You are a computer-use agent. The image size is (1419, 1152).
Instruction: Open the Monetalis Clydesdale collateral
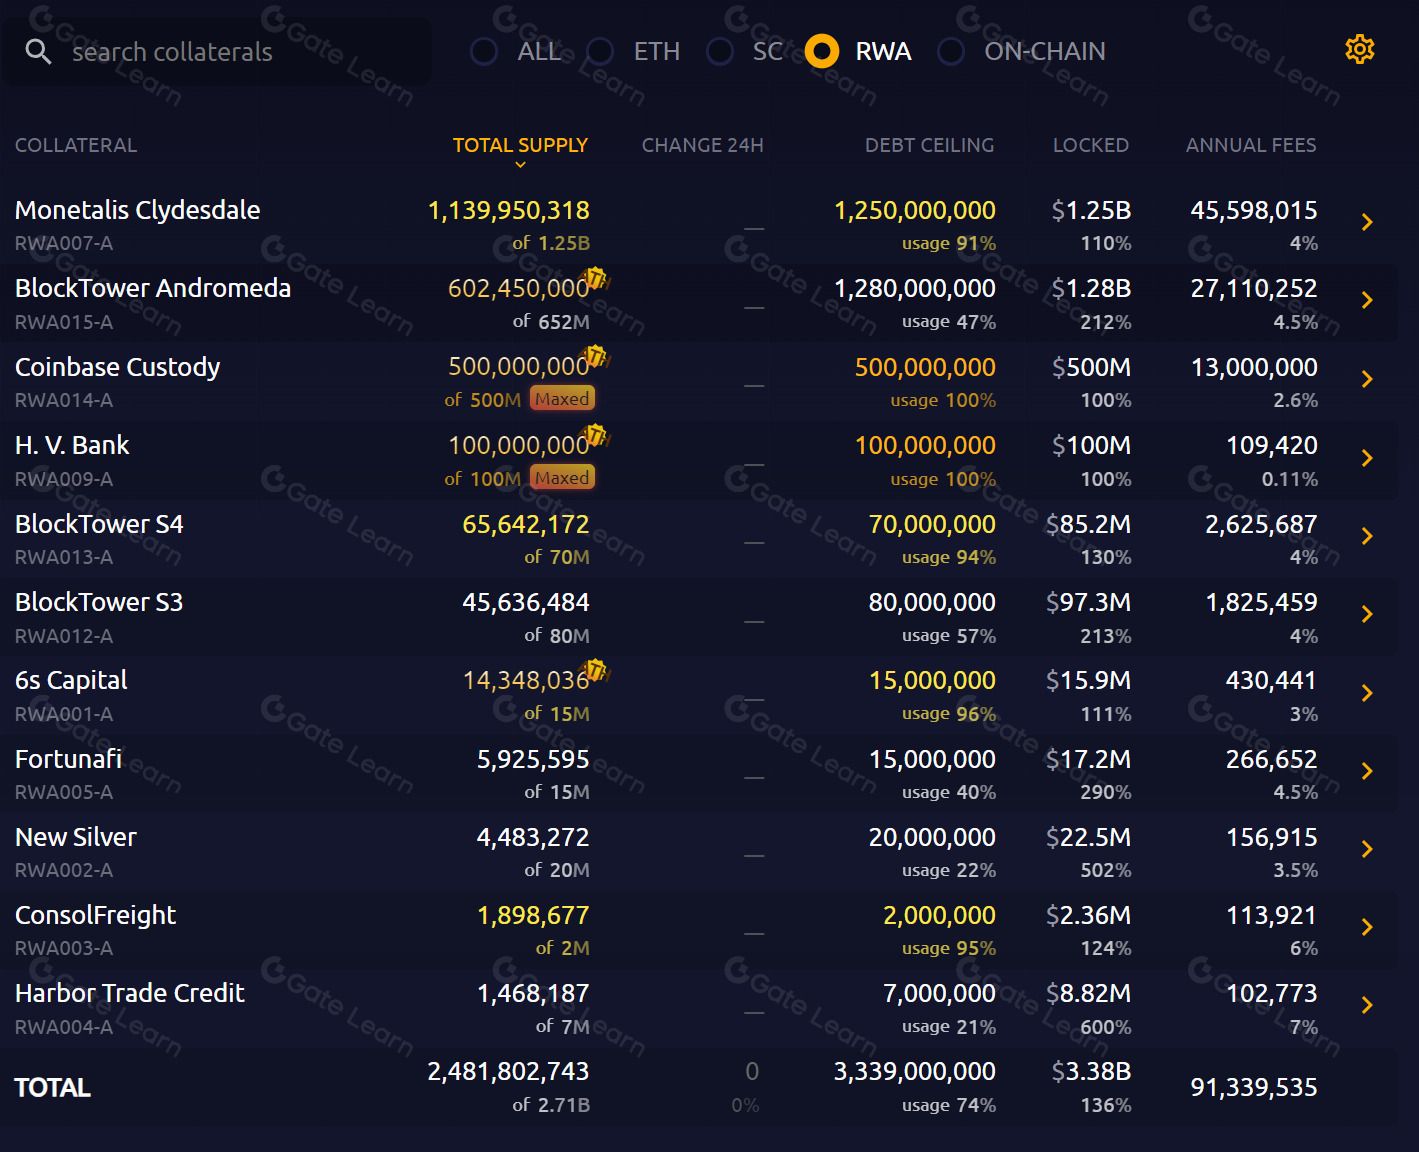tap(138, 210)
